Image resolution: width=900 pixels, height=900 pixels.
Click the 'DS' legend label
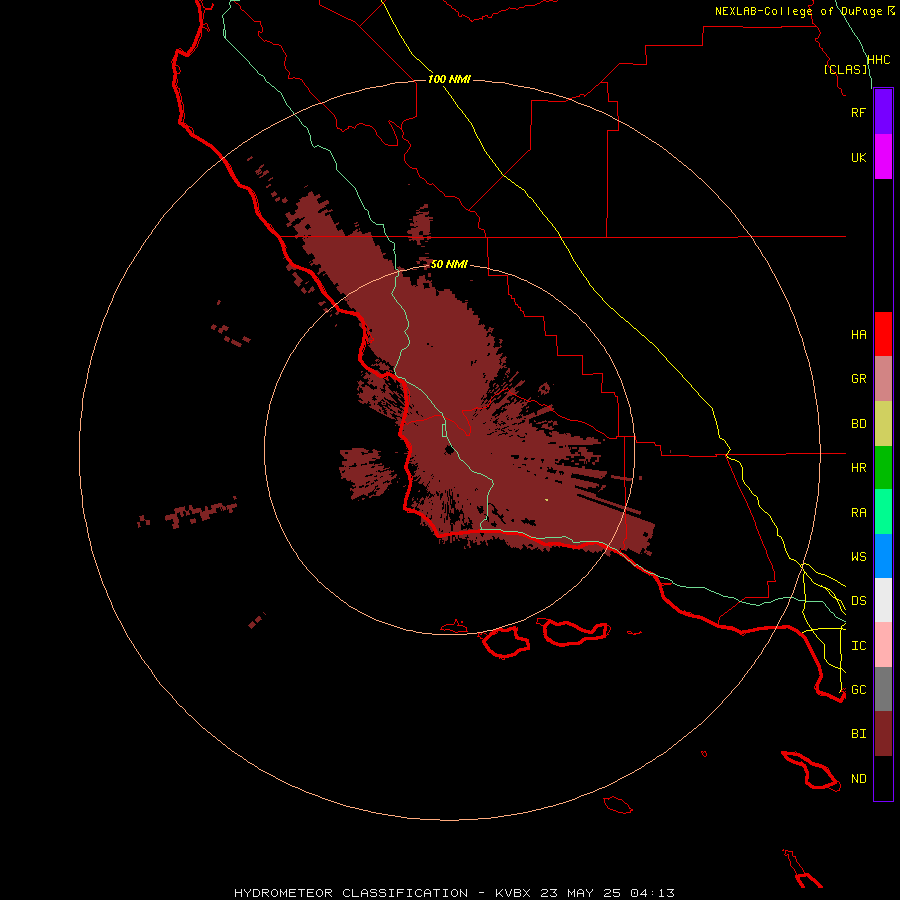(x=858, y=600)
